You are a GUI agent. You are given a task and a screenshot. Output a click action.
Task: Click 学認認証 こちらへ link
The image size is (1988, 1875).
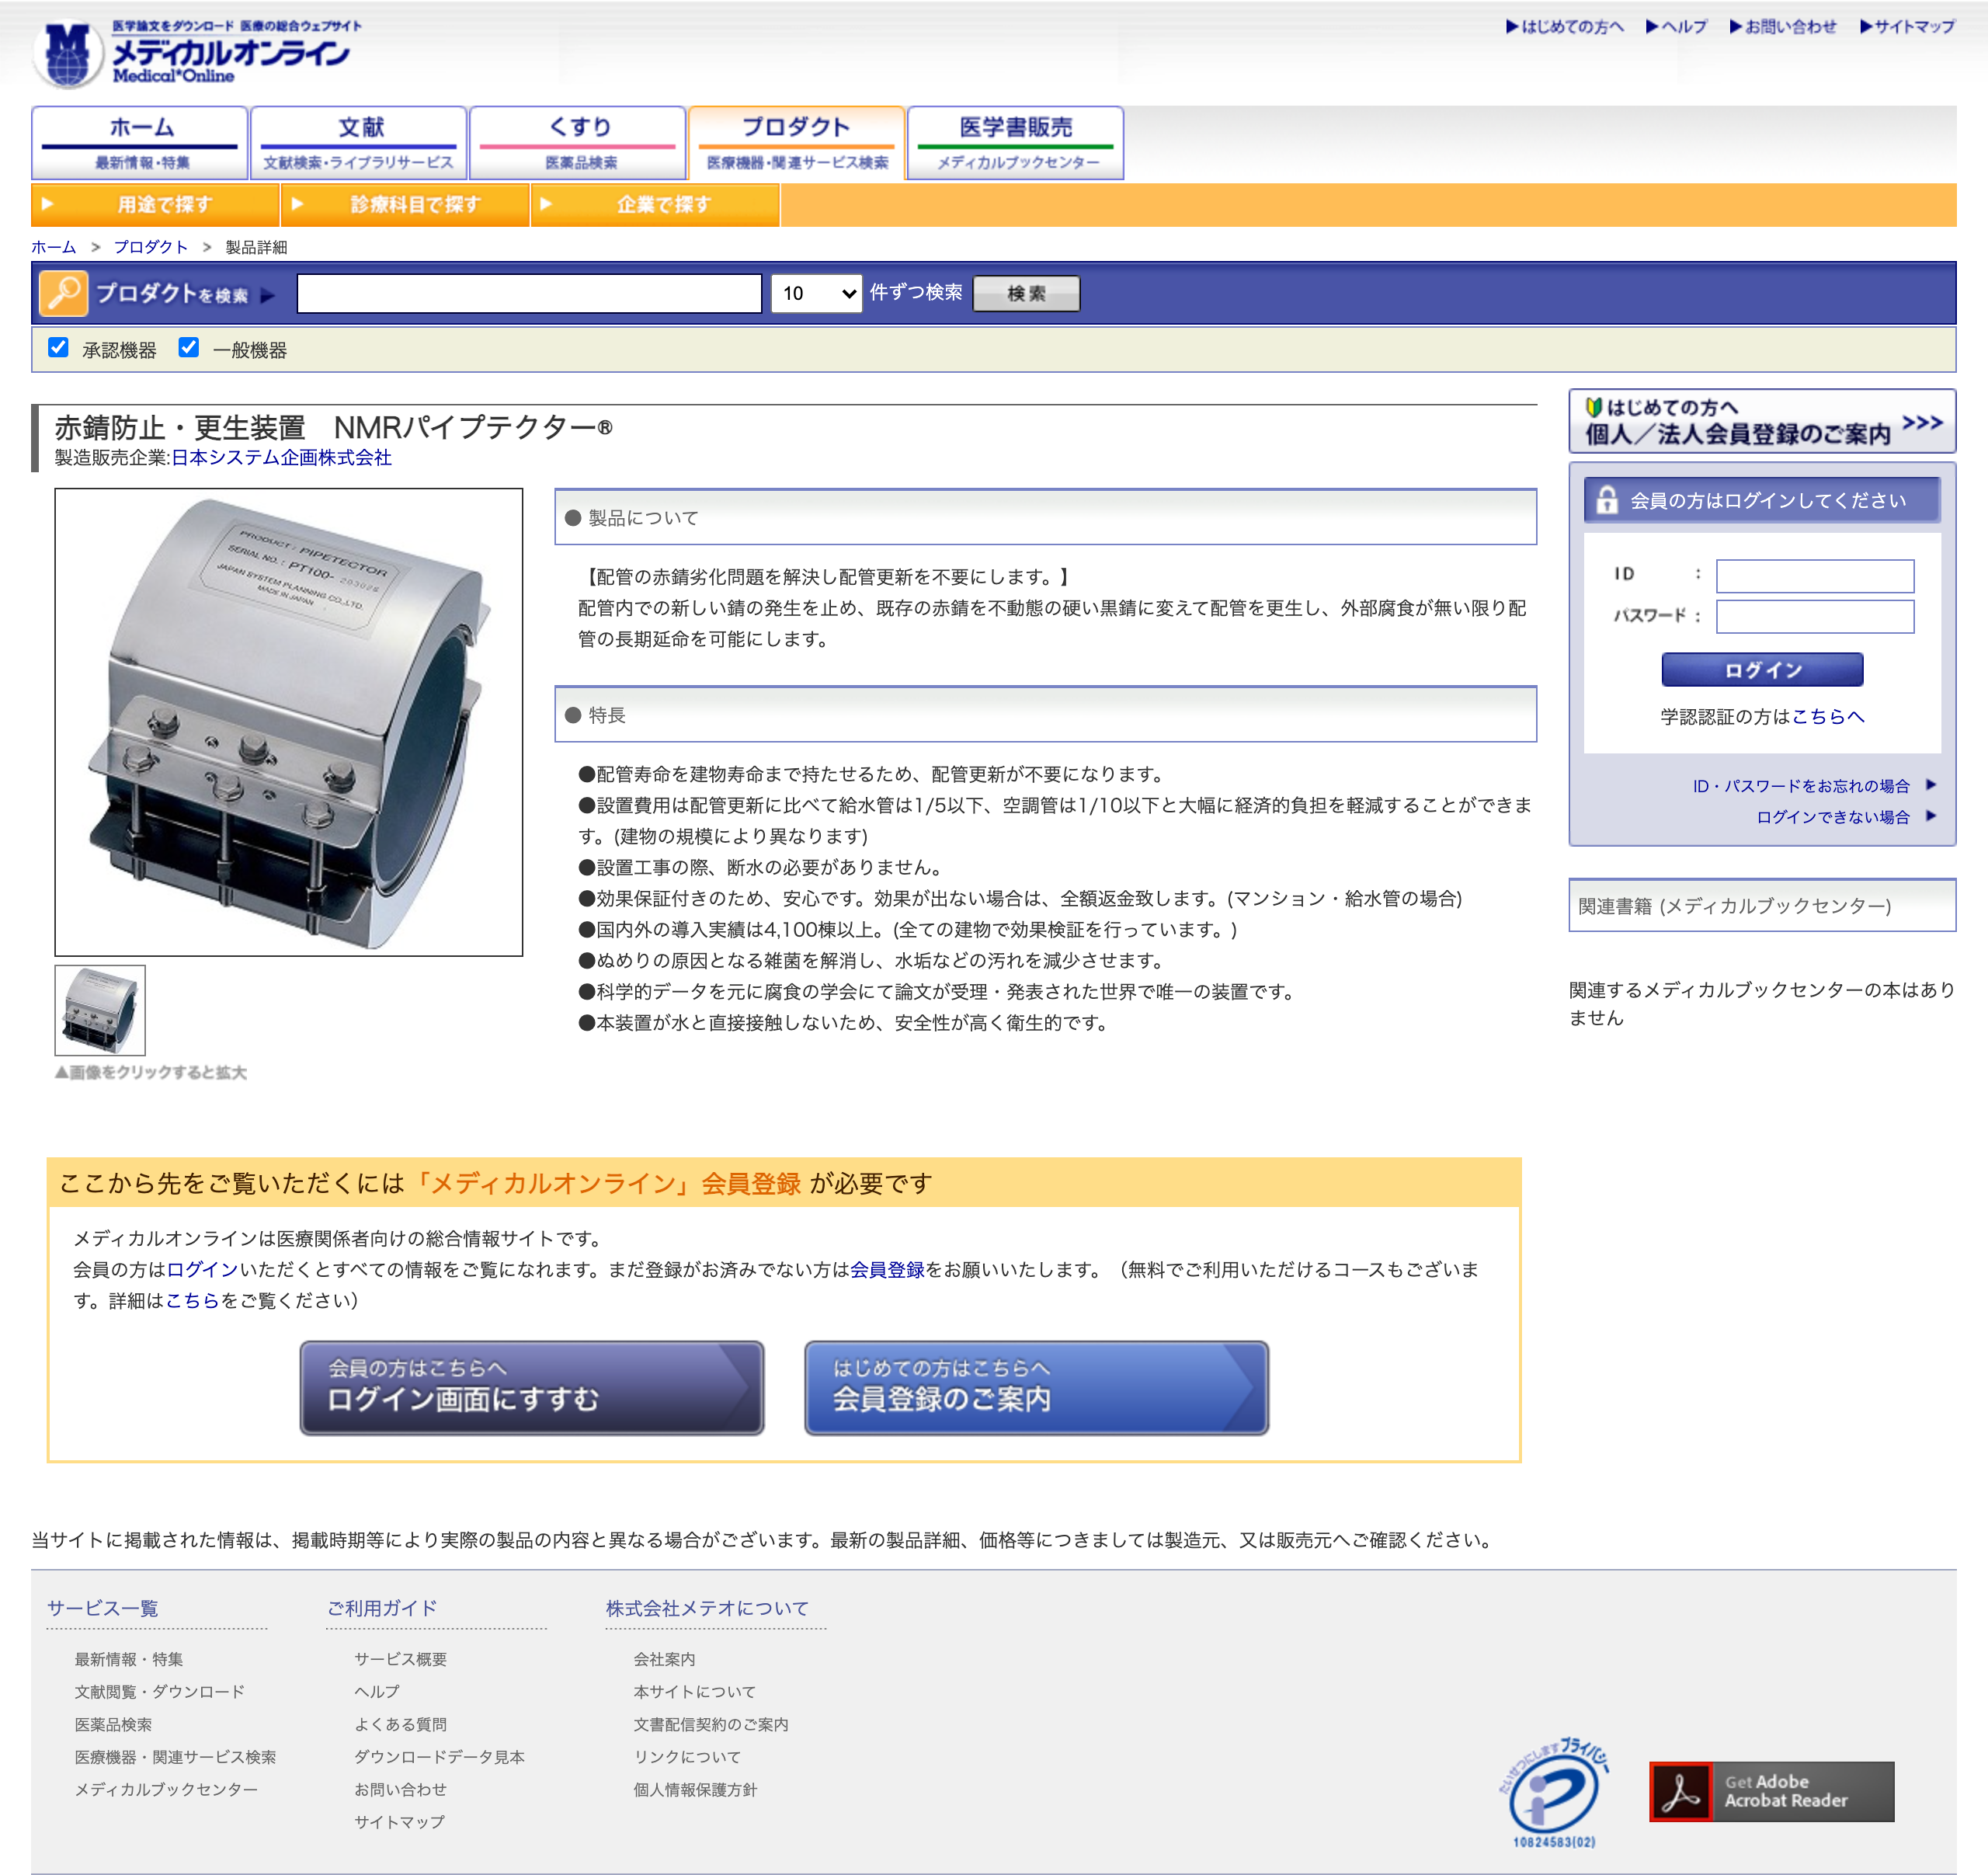click(1828, 716)
